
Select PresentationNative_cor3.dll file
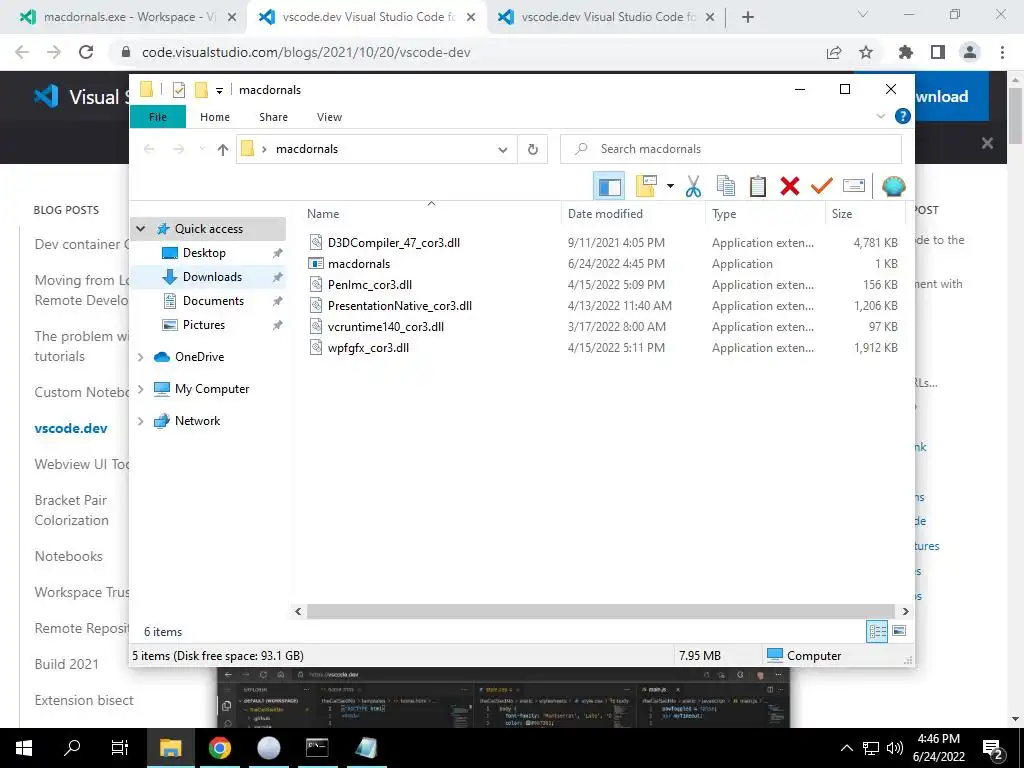[x=400, y=306]
